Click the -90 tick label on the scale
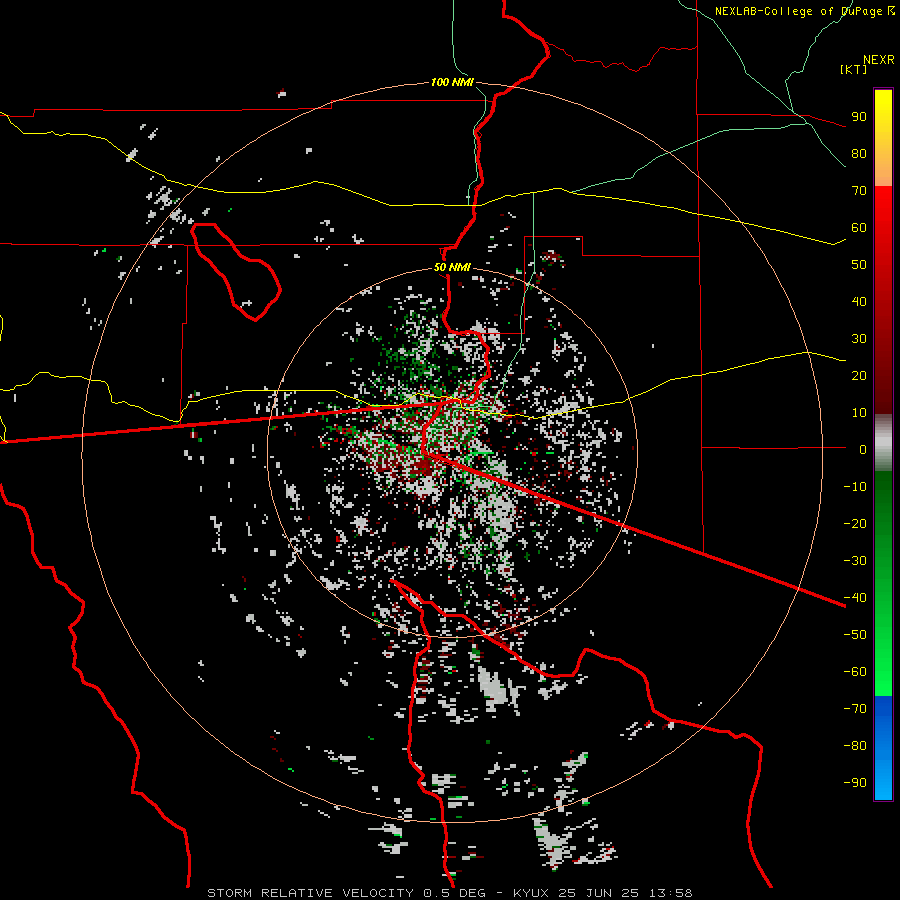The image size is (900, 900). click(855, 783)
